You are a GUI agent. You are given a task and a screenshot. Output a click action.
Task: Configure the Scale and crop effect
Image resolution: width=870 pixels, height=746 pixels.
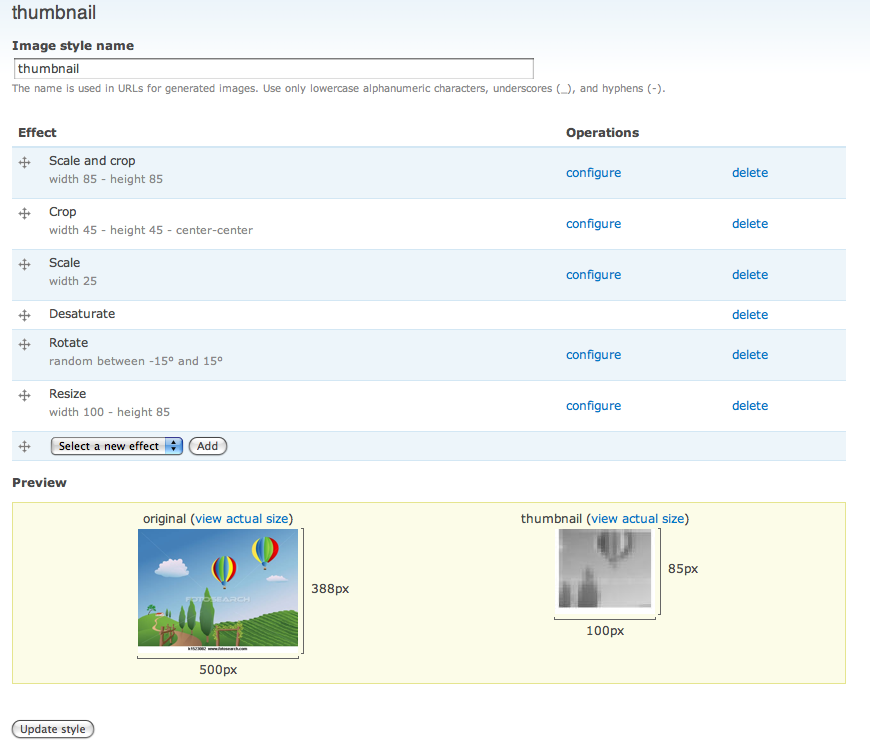click(x=593, y=172)
